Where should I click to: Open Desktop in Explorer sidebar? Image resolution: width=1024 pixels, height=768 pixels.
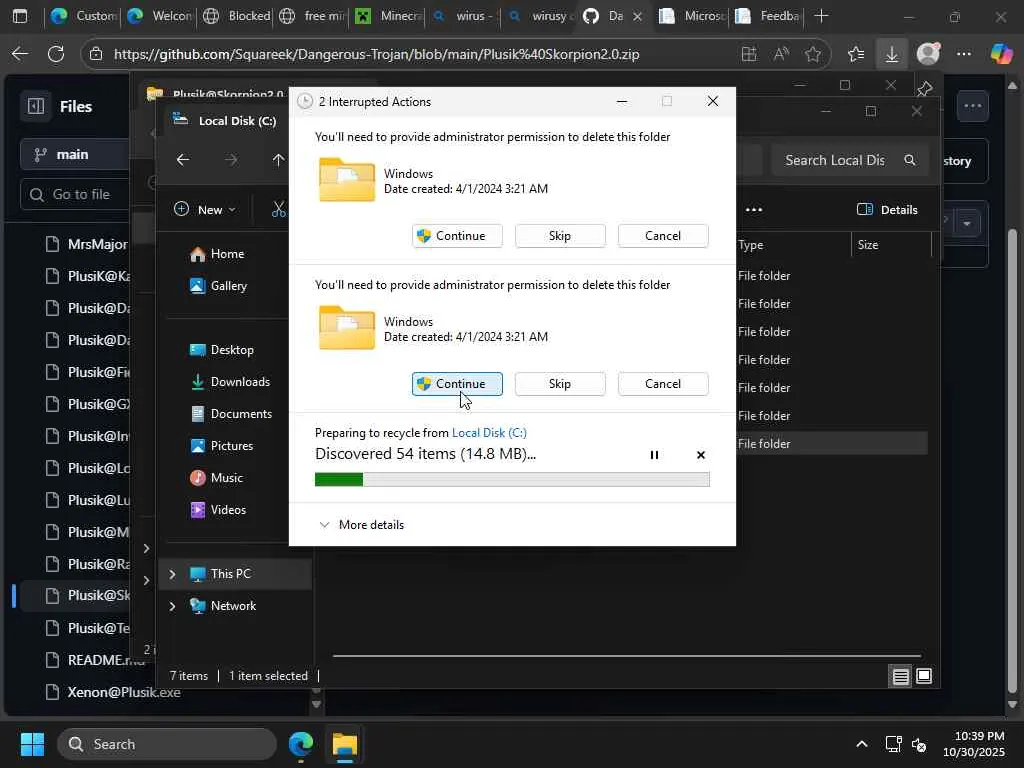point(221,350)
